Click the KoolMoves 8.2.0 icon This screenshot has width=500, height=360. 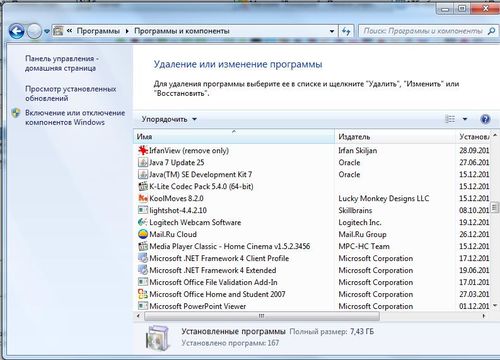[x=143, y=198]
